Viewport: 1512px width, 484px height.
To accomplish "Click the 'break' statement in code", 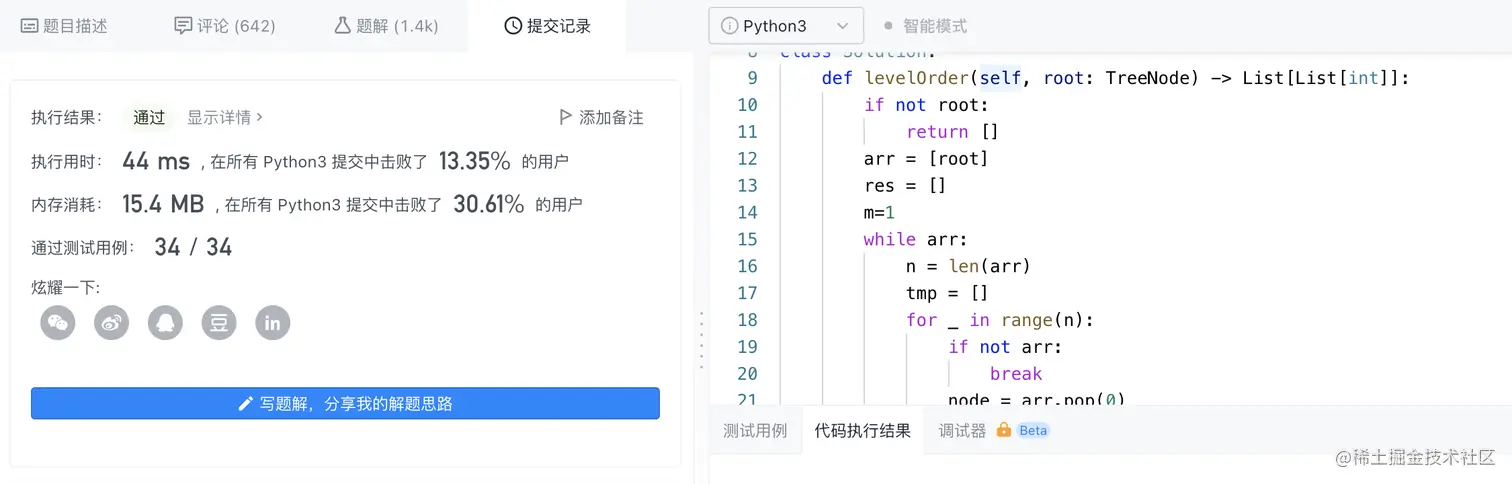I will [1016, 374].
